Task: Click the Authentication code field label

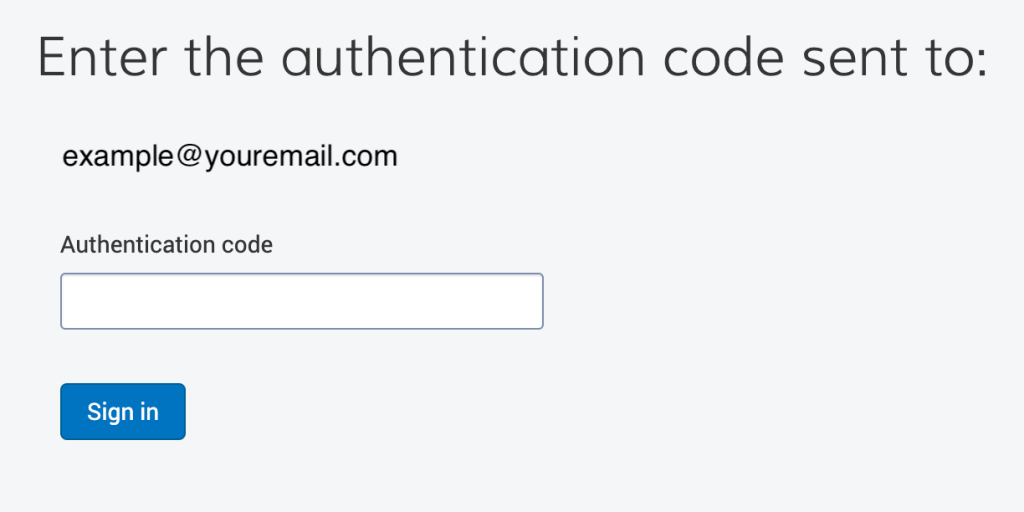Action: click(x=167, y=245)
